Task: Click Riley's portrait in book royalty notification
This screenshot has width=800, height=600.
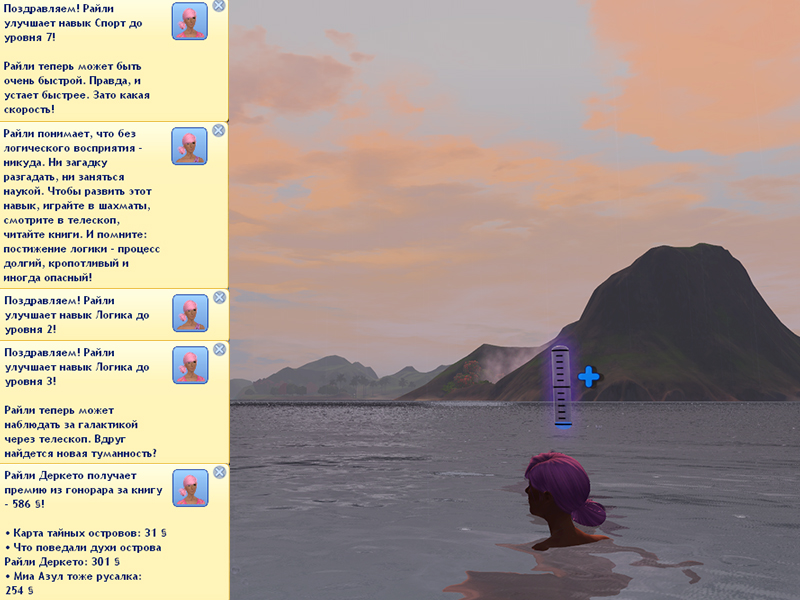Action: 190,488
